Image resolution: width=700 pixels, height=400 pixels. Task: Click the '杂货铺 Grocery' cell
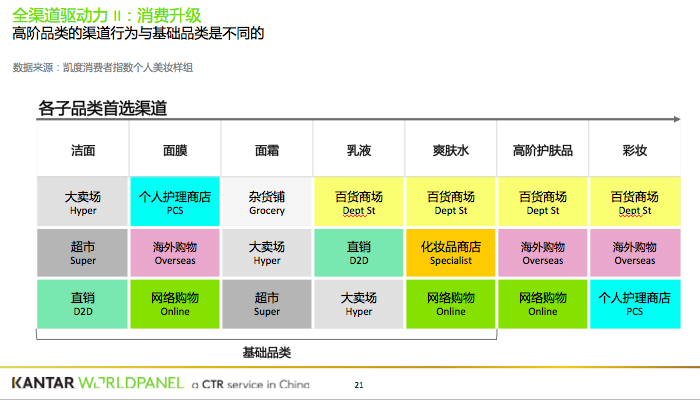pyautogui.click(x=267, y=202)
